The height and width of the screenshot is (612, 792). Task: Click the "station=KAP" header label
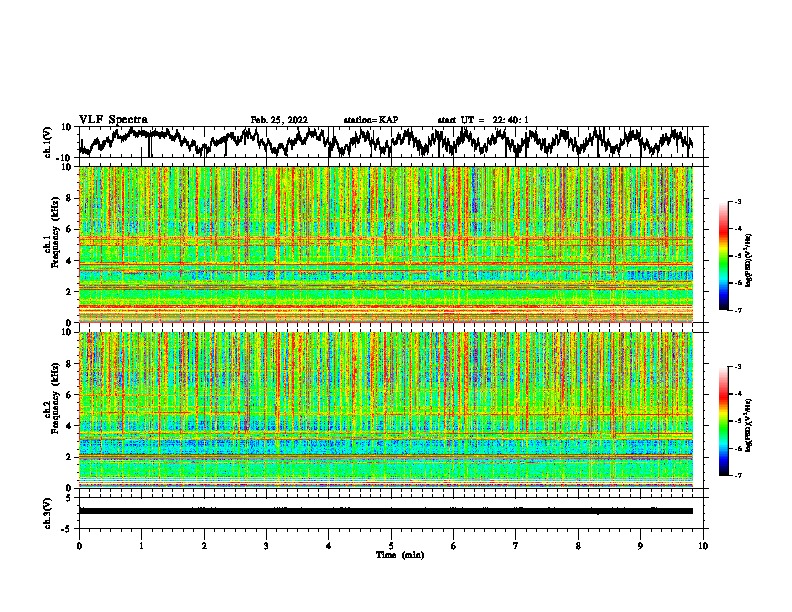coord(371,120)
